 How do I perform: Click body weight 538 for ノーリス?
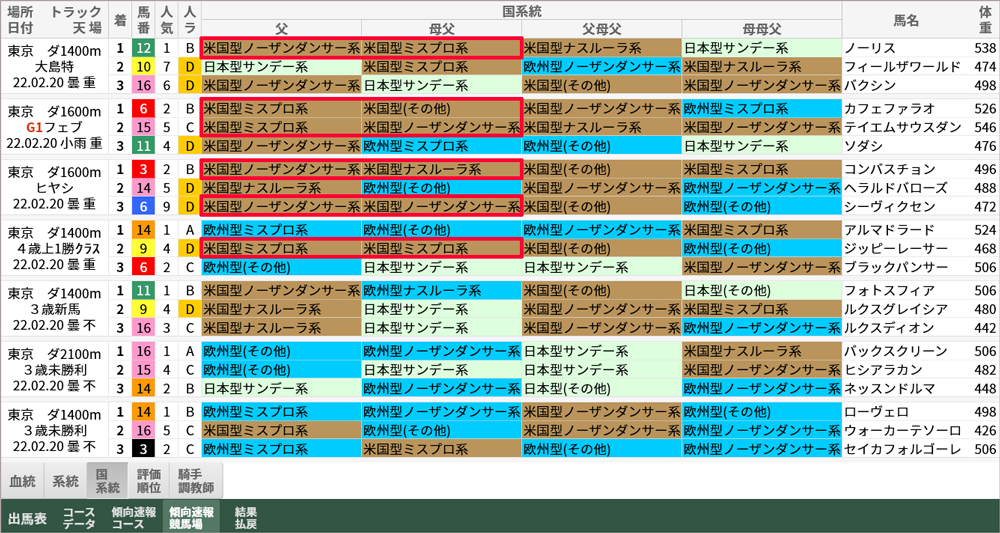[x=985, y=48]
